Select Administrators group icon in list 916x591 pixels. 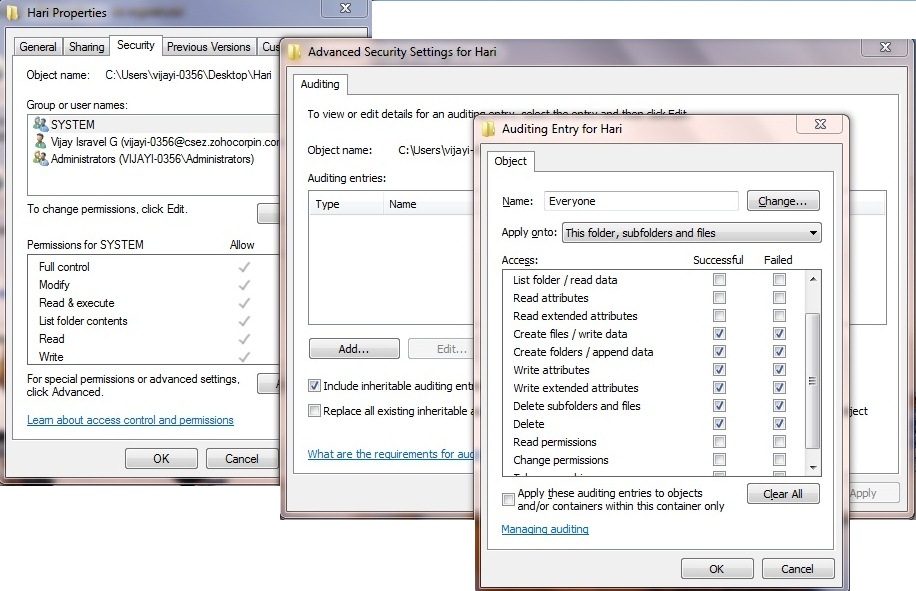[40, 158]
